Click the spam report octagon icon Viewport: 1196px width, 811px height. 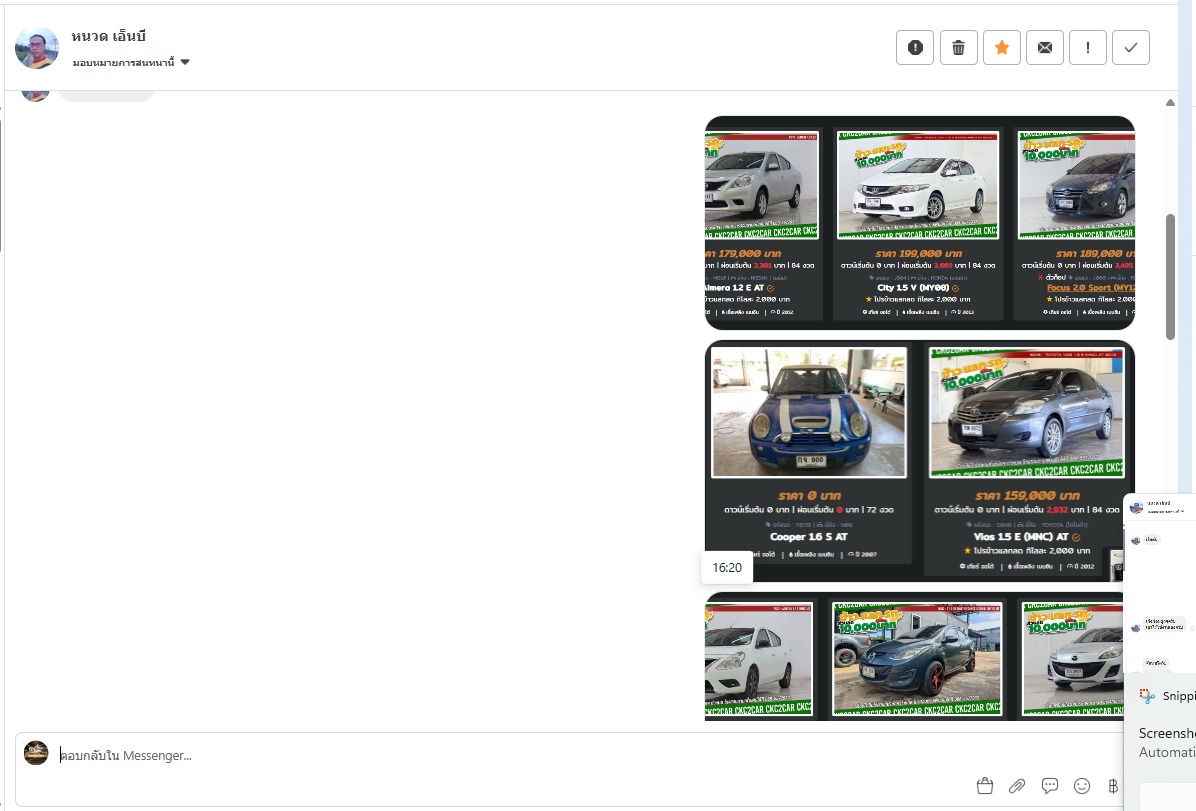pyautogui.click(x=915, y=47)
